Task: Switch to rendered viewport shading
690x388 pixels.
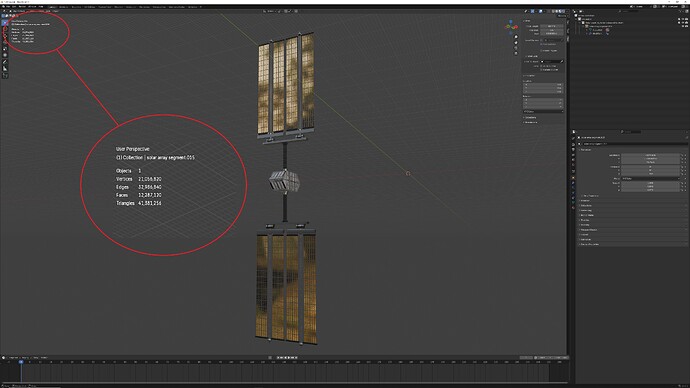Action: click(563, 11)
